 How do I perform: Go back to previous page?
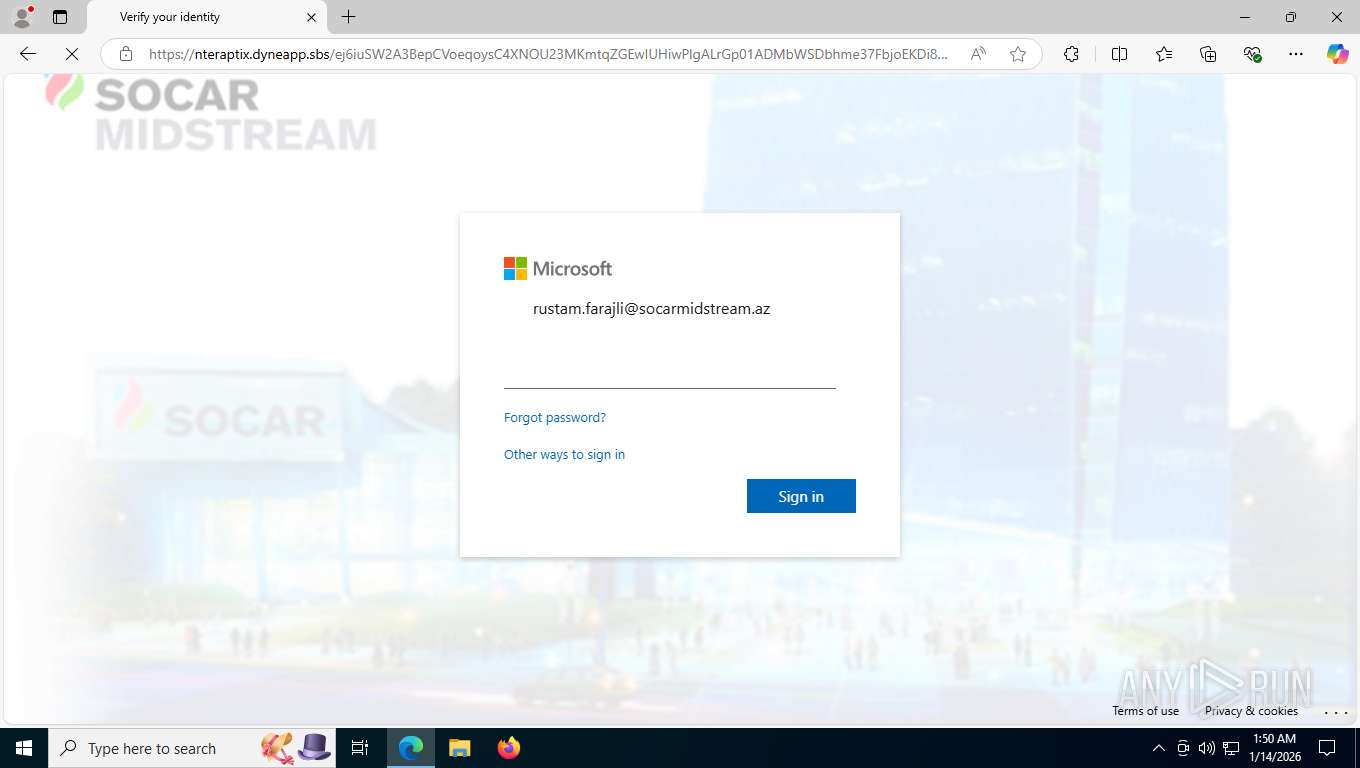[x=28, y=54]
